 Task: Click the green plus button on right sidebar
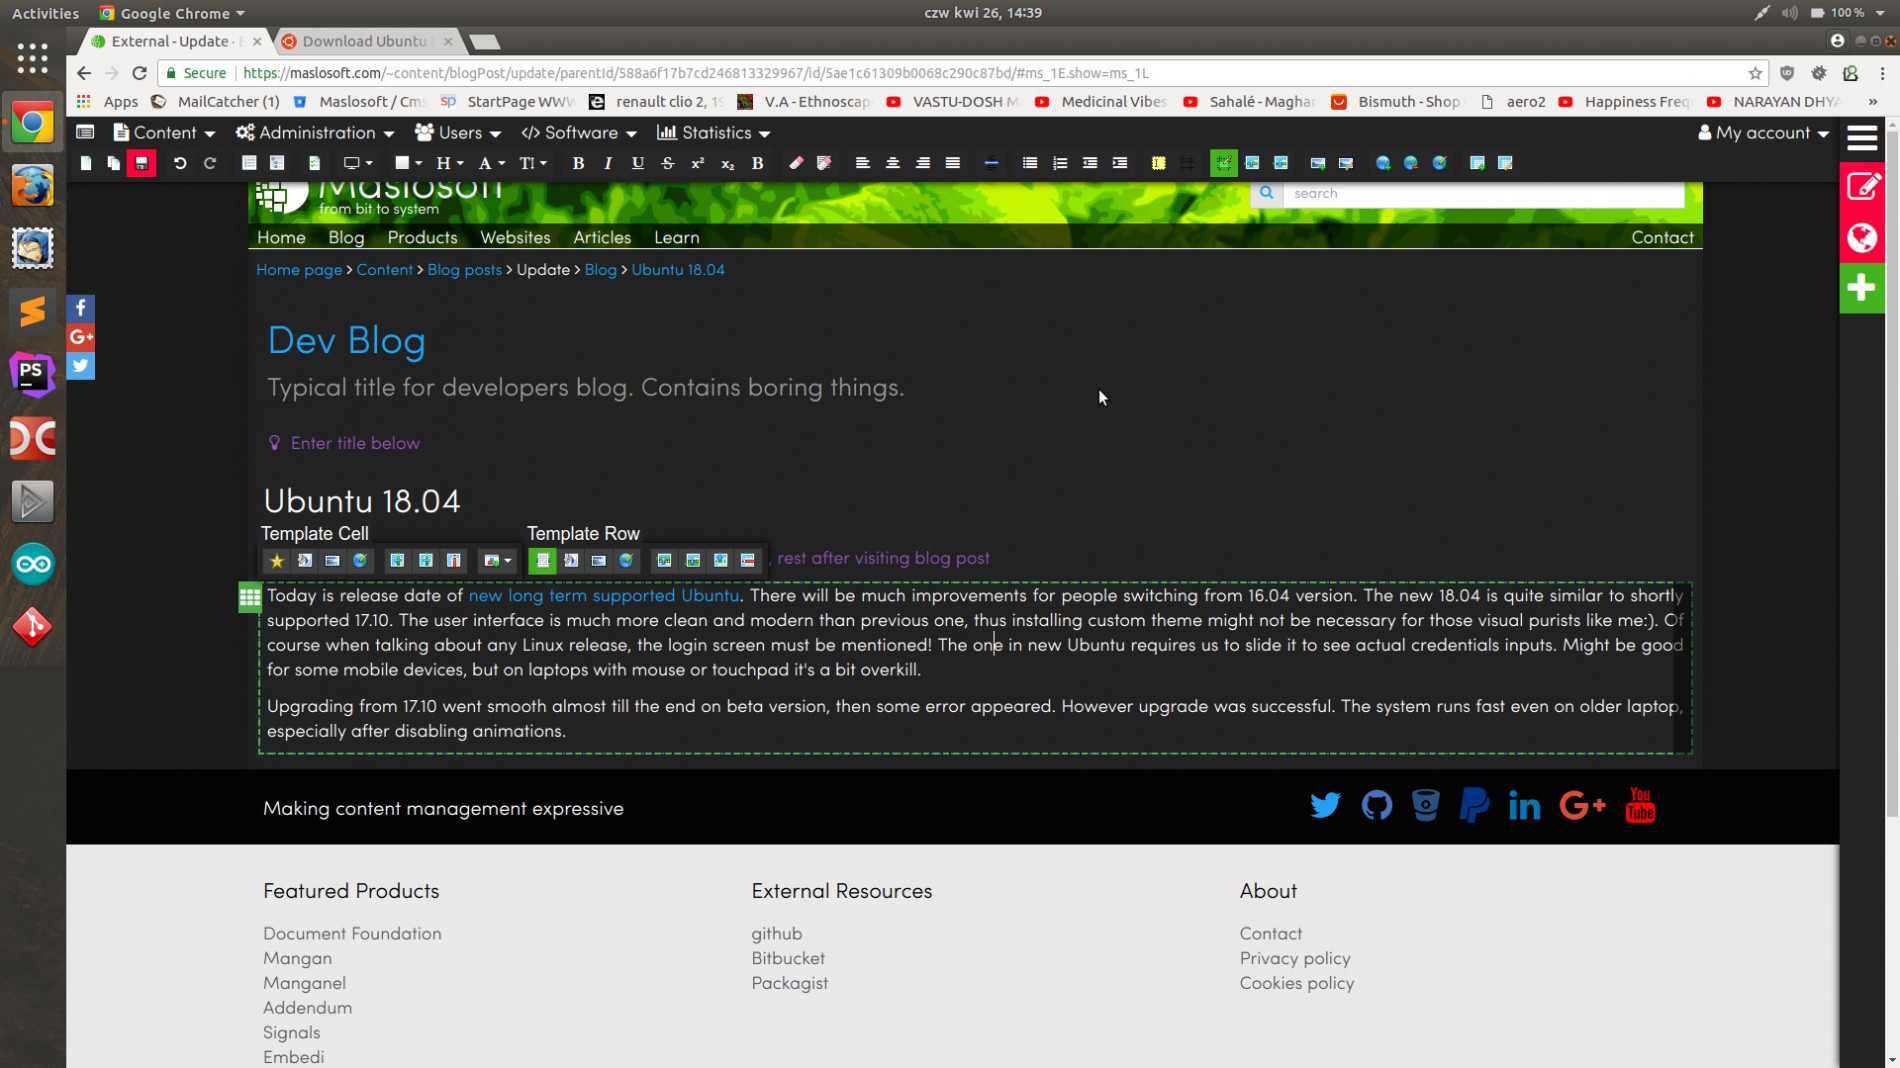click(1861, 289)
